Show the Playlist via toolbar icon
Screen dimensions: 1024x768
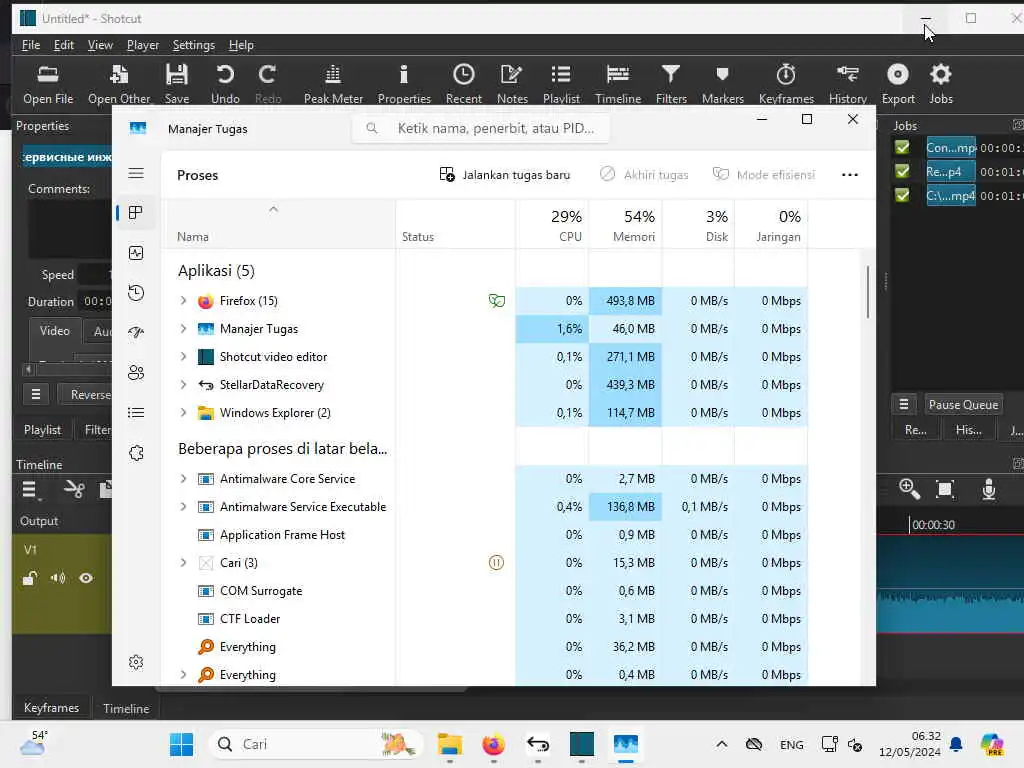coord(561,85)
